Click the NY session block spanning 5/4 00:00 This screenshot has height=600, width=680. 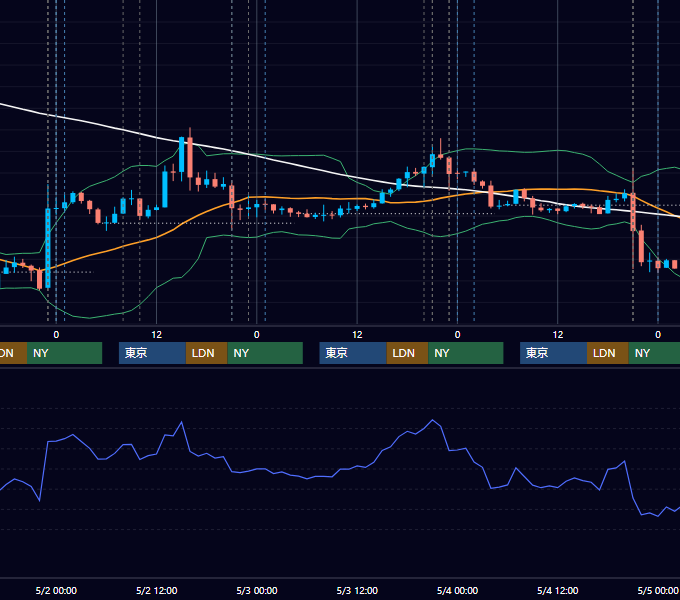click(x=466, y=353)
